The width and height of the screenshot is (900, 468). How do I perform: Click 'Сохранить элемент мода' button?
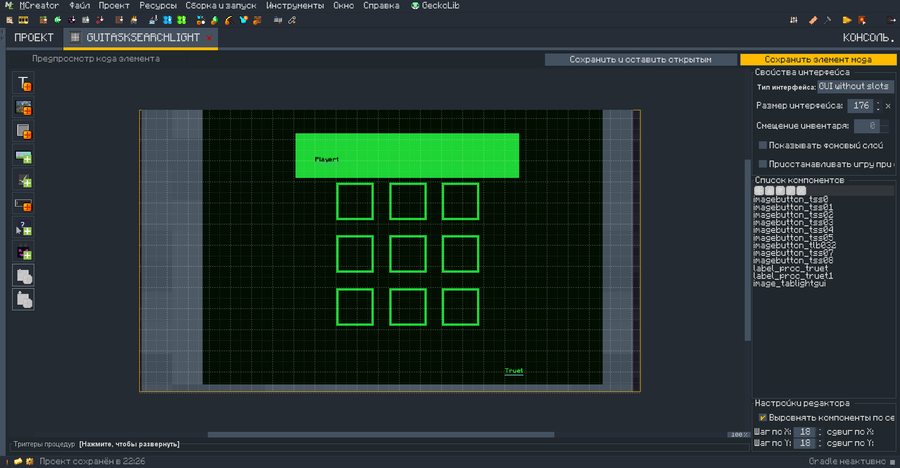point(818,60)
